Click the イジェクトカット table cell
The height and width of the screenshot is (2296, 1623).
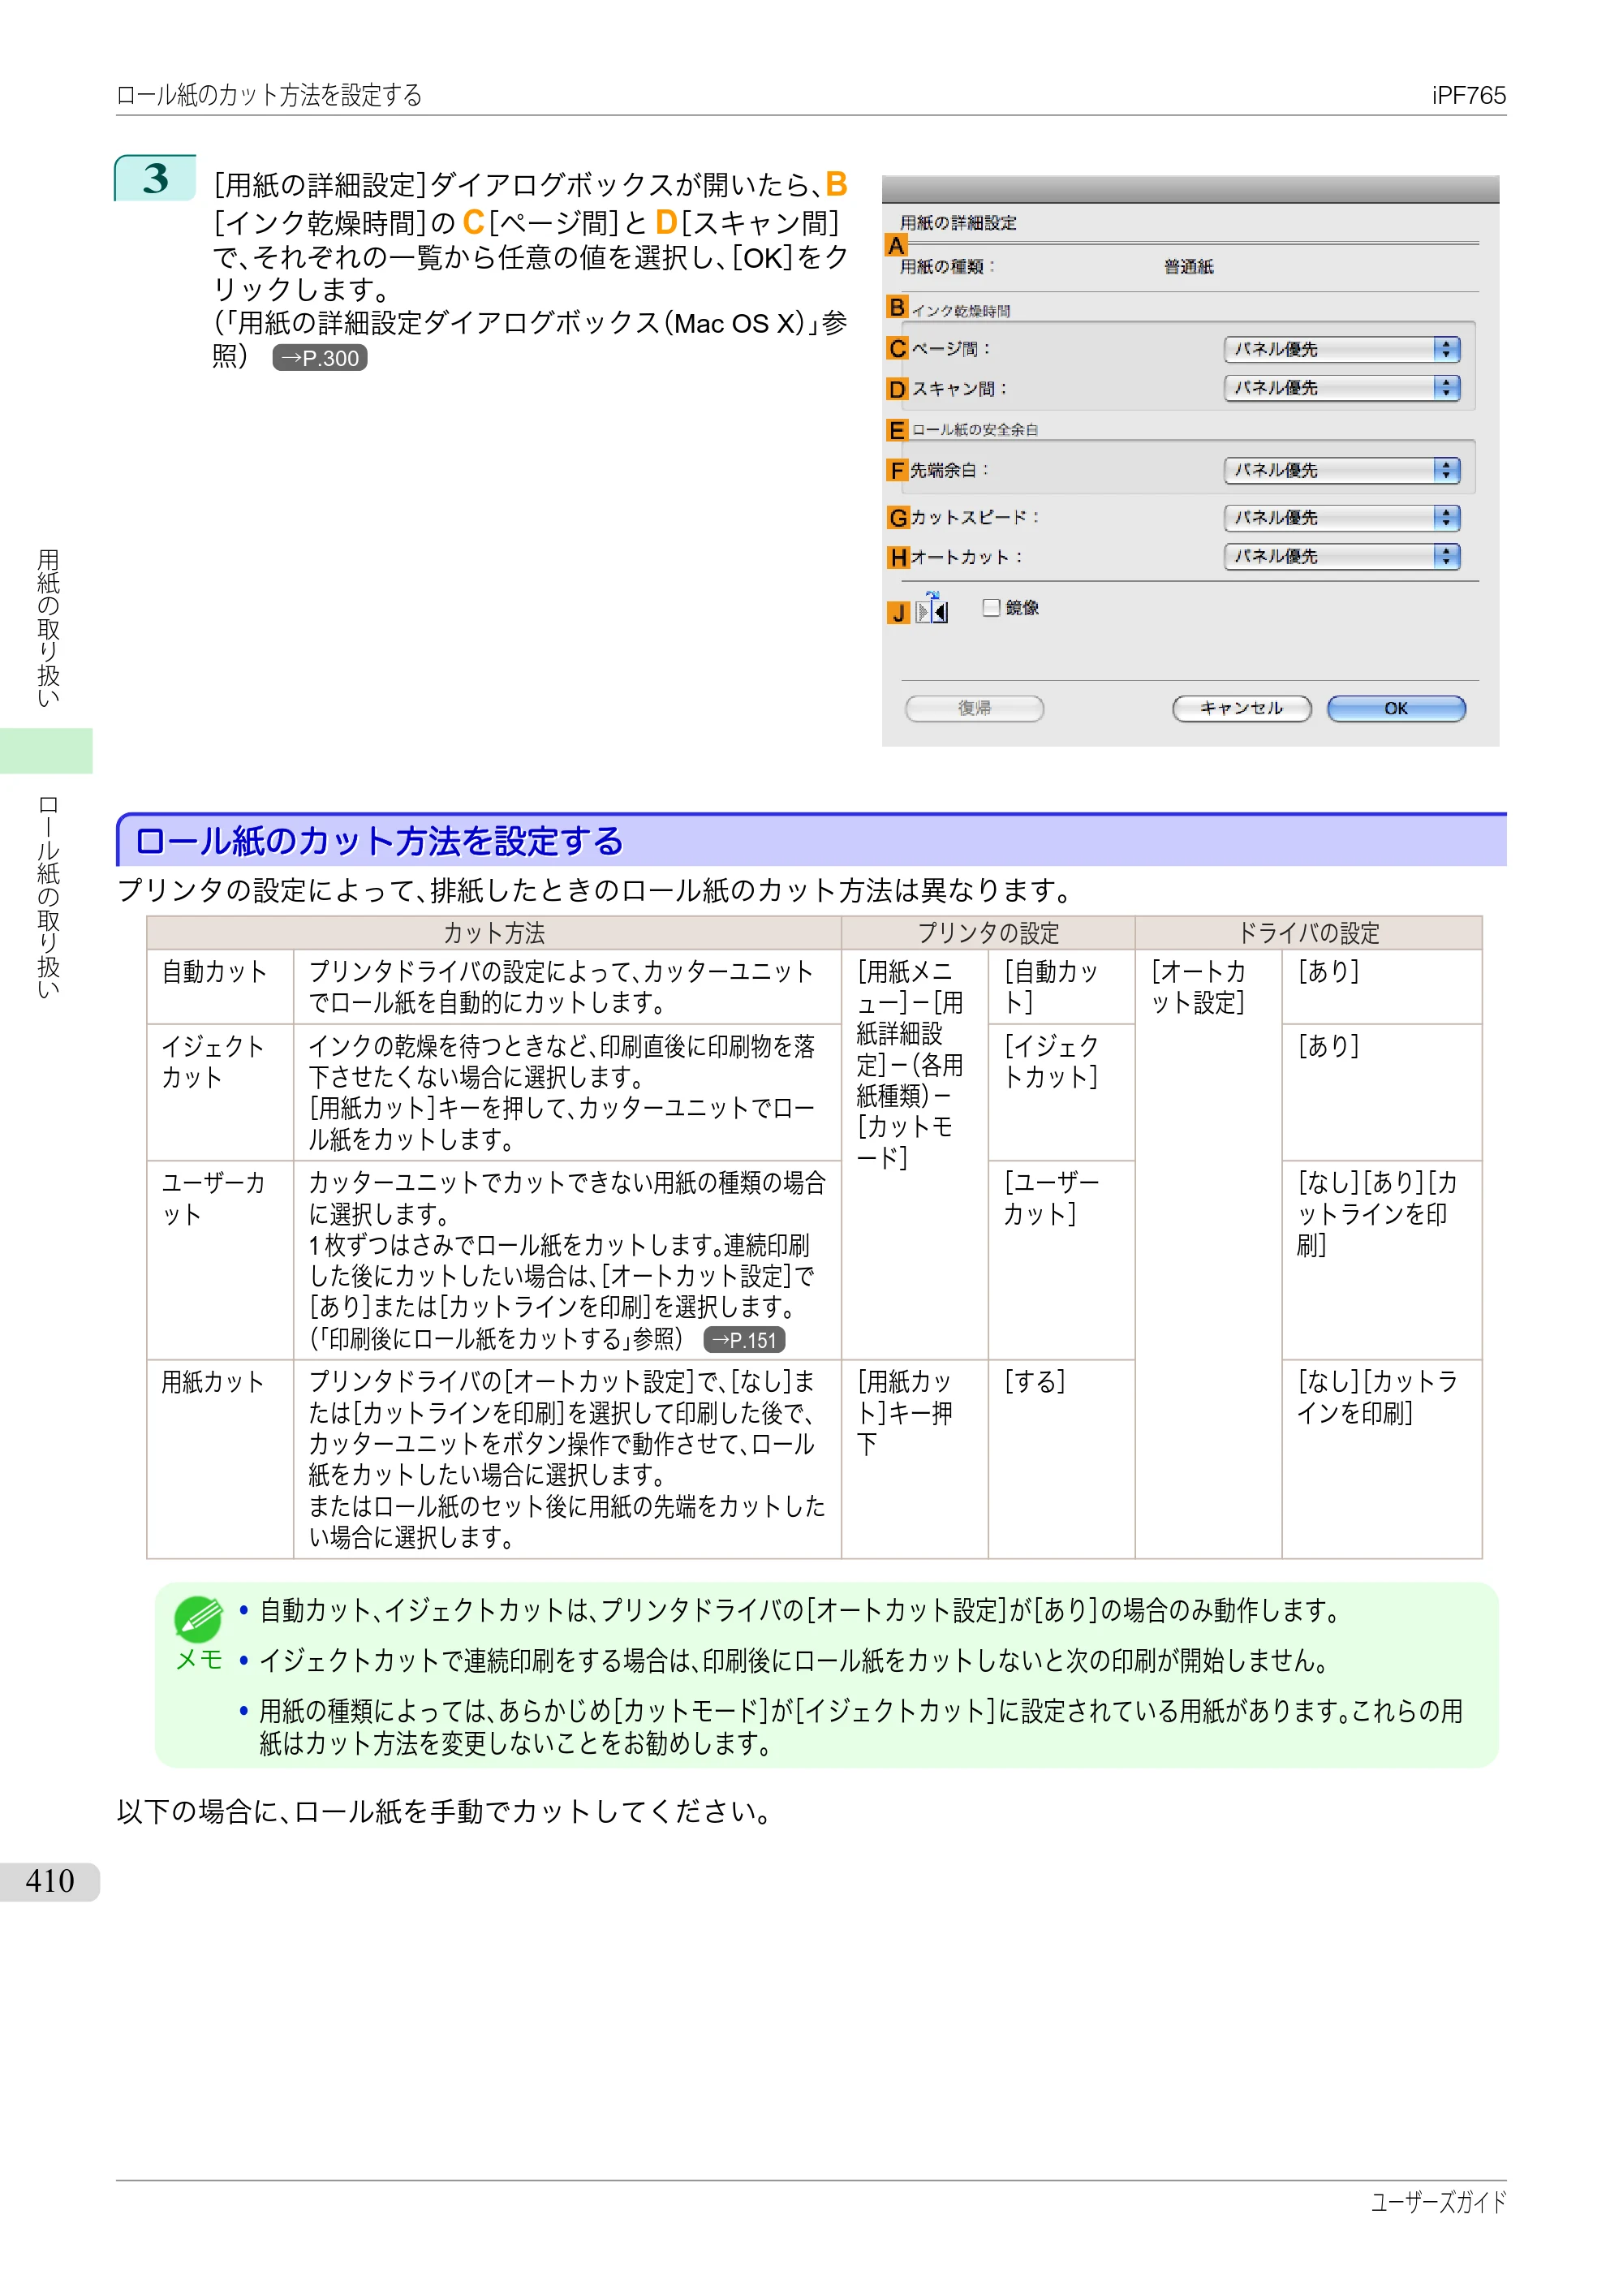pyautogui.click(x=220, y=1092)
